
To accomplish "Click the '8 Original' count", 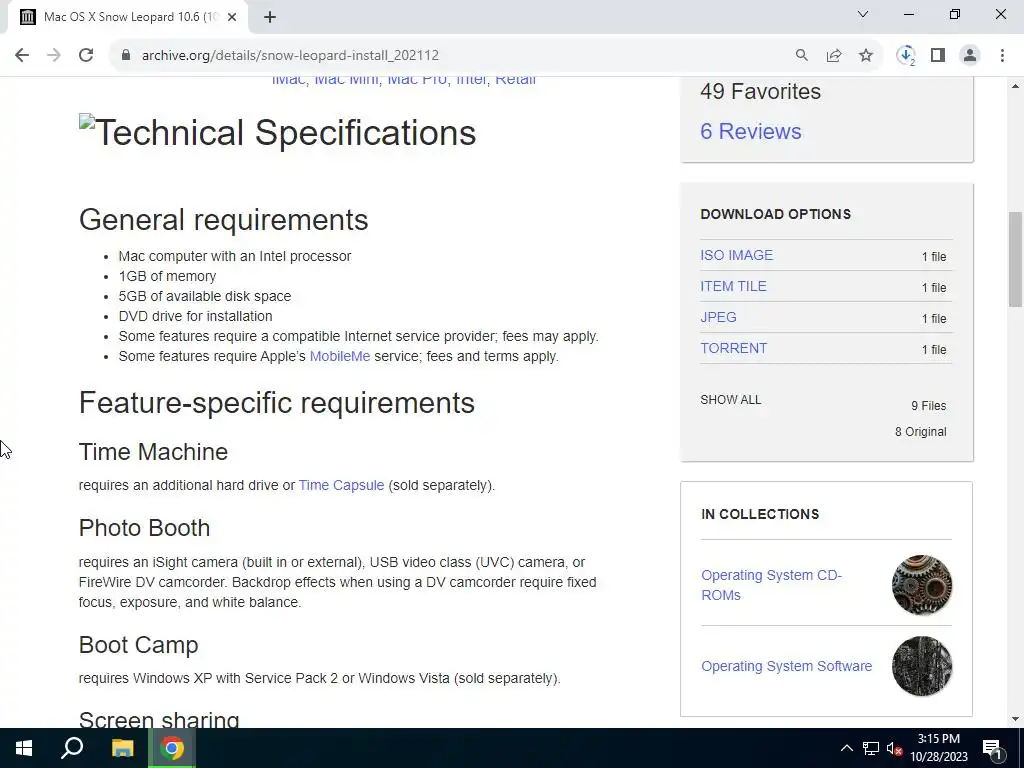I will (x=920, y=432).
